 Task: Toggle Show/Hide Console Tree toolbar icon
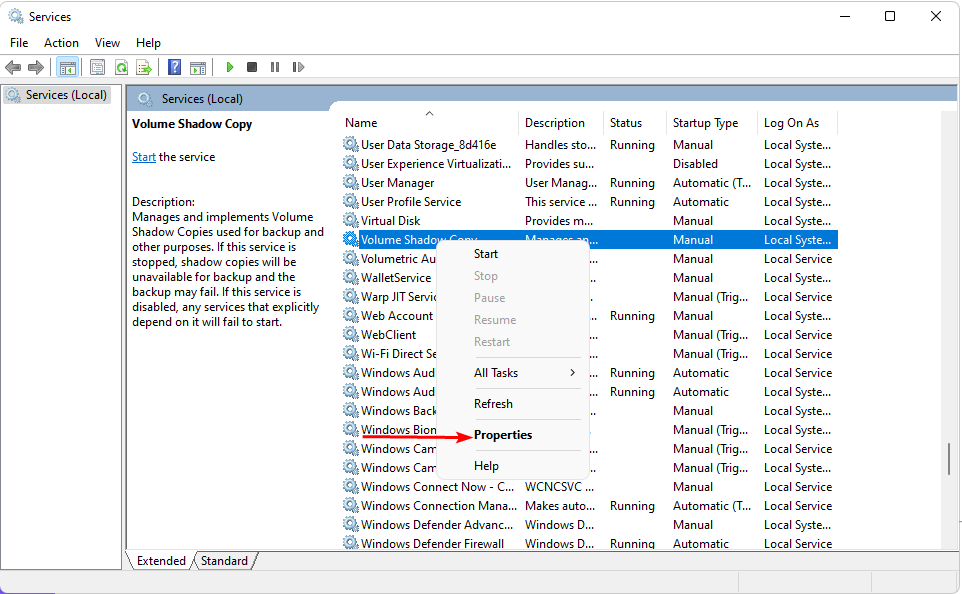point(67,67)
